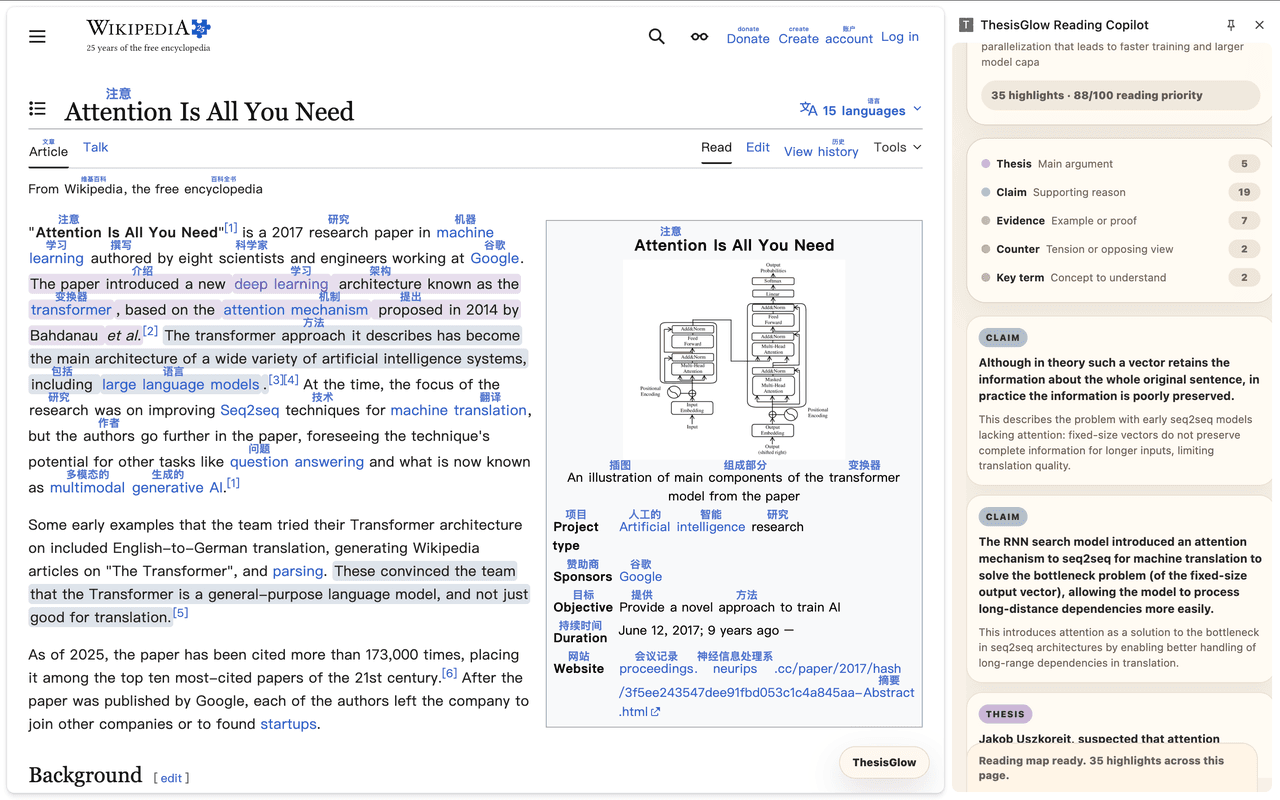Open the transformer architecture diagram image
The height and width of the screenshot is (800, 1280).
click(734, 360)
